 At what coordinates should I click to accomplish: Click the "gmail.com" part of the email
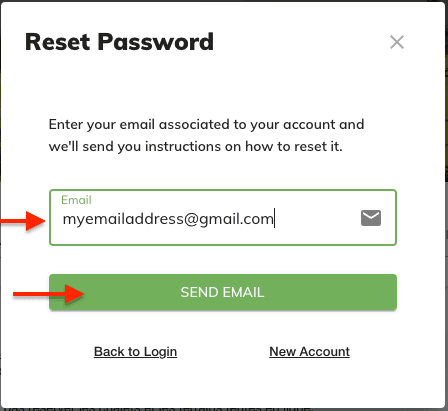point(236,219)
